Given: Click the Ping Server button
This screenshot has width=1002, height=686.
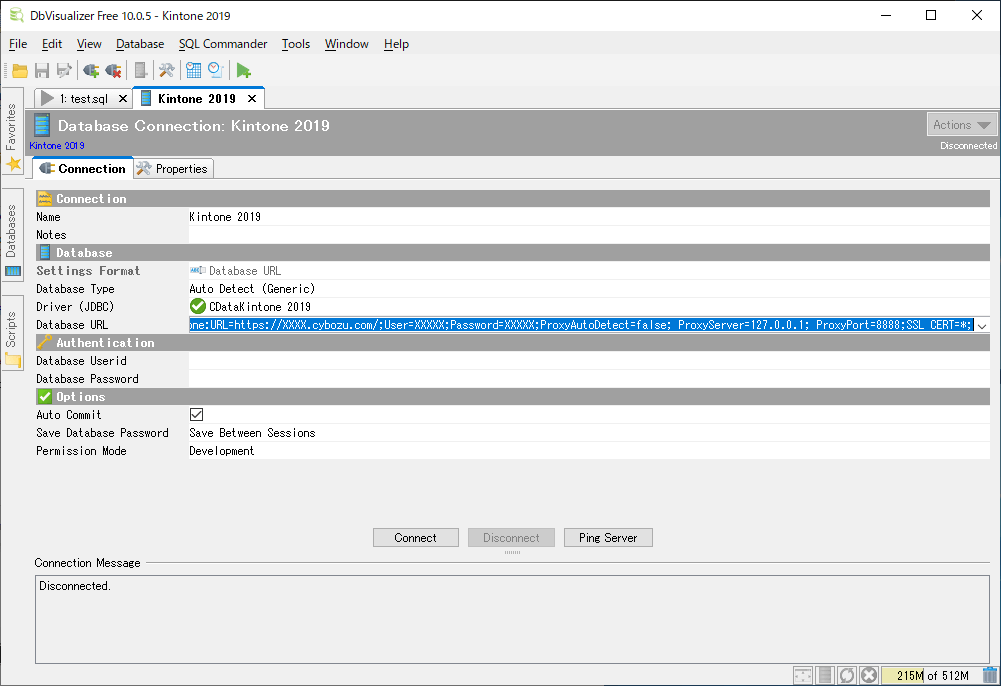Looking at the screenshot, I should 608,538.
